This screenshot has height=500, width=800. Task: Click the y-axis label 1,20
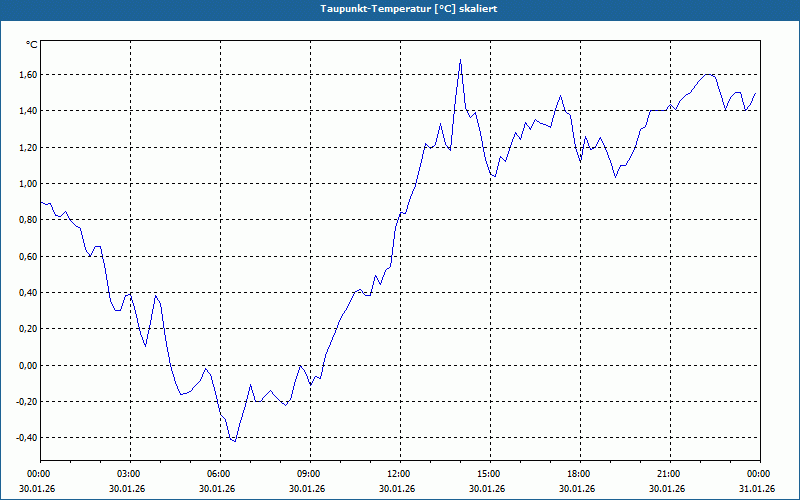coord(29,147)
